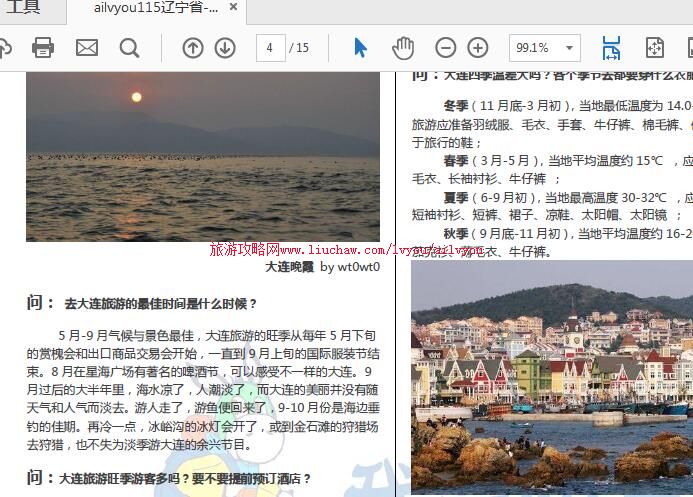The image size is (693, 497).
Task: Zoom in with the plus button
Action: [x=478, y=47]
